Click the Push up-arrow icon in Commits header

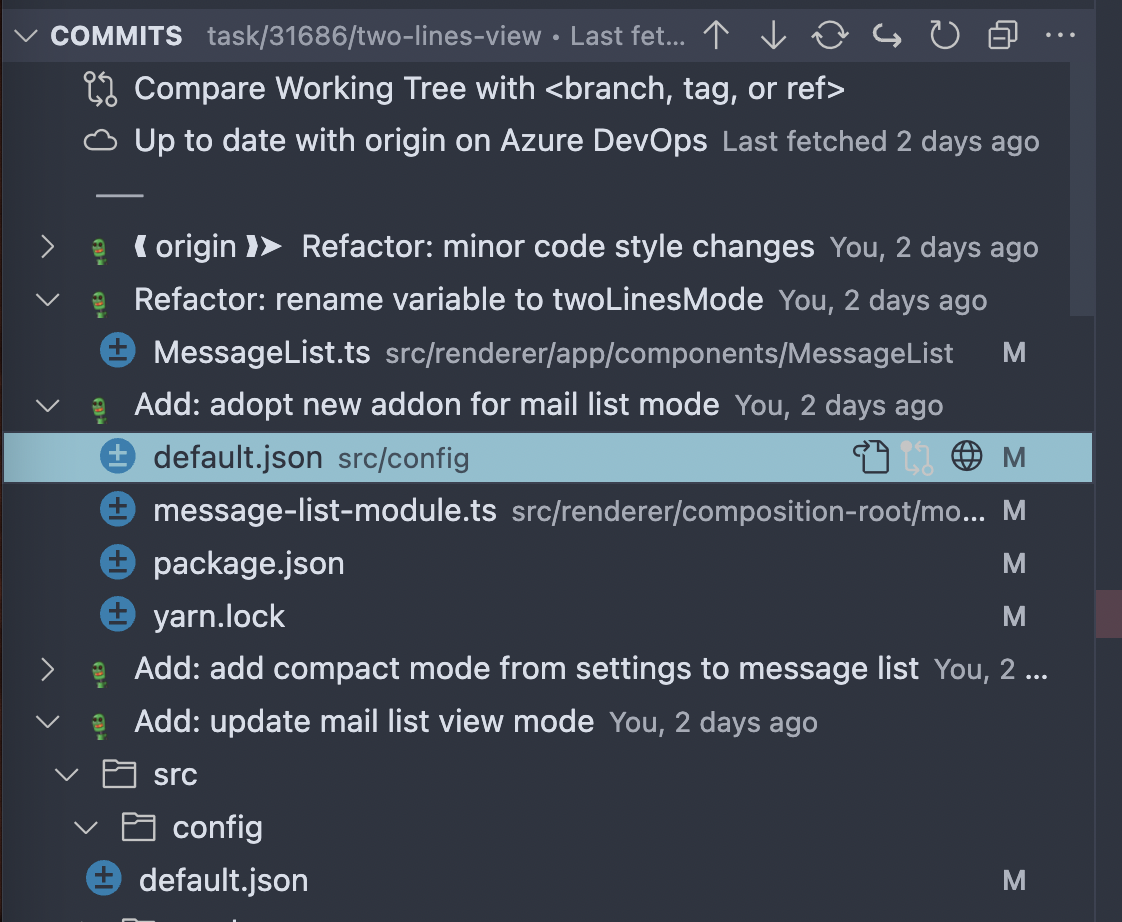point(716,35)
